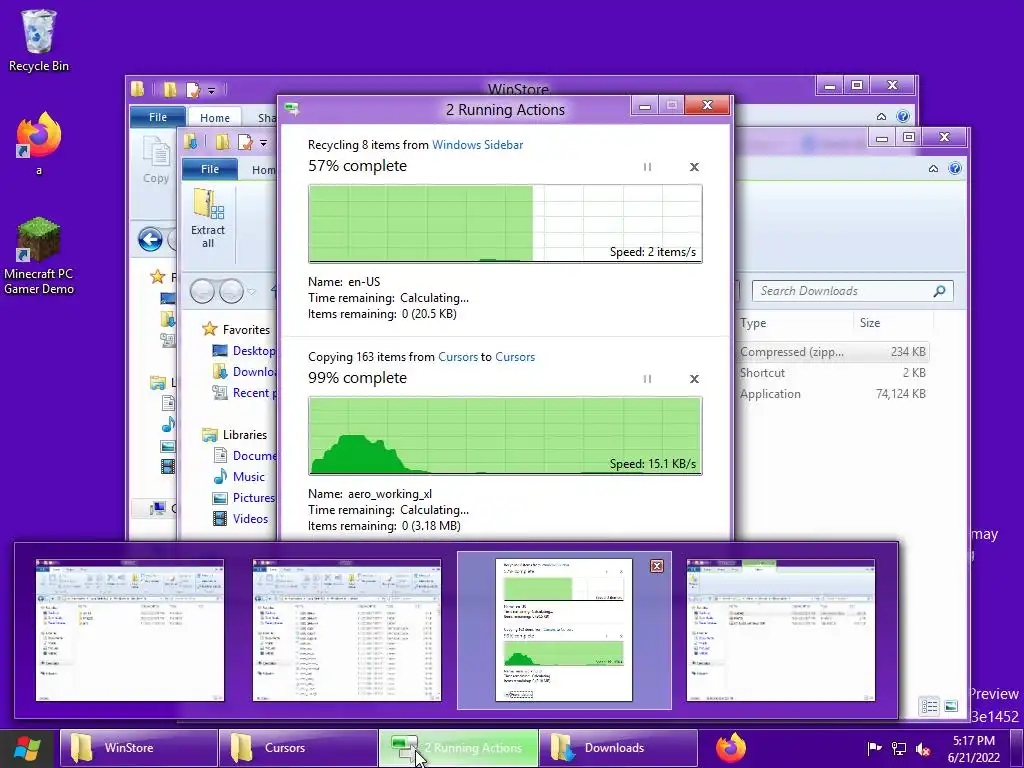Image resolution: width=1024 pixels, height=768 pixels.
Task: Cancel the Recycling 8 items operation
Action: click(x=694, y=167)
